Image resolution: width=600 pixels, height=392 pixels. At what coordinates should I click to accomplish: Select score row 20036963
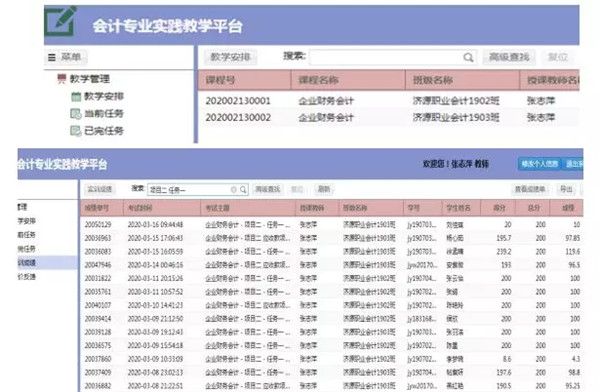[331, 238]
